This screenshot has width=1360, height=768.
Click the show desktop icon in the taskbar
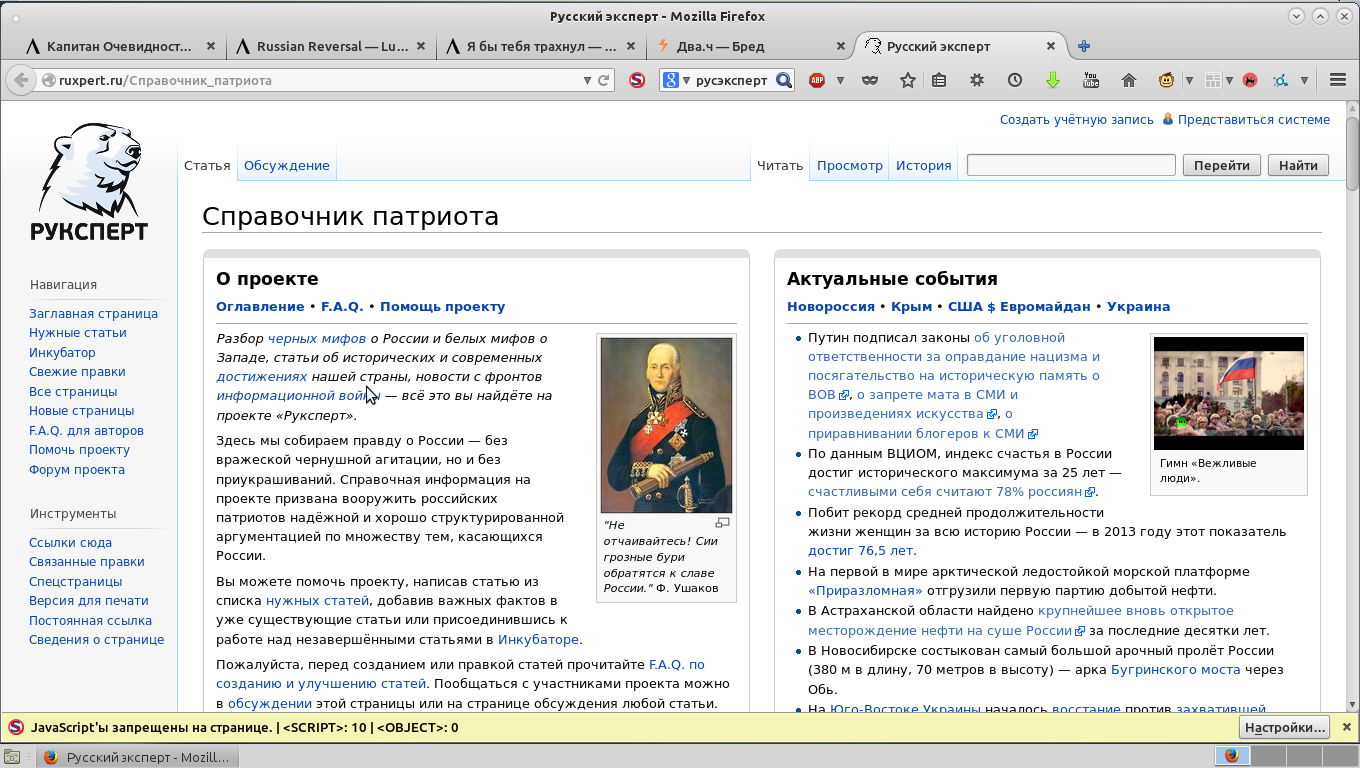click(12, 757)
